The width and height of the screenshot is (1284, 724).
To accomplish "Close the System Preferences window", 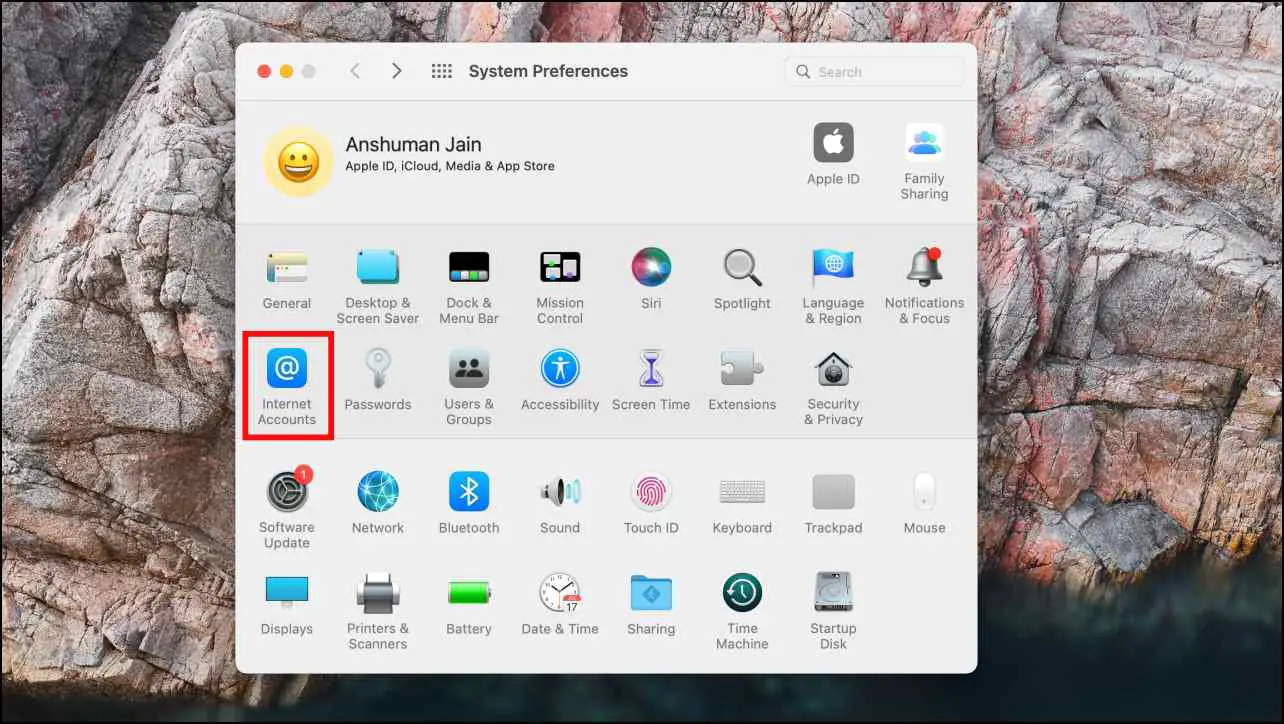I will tap(264, 71).
